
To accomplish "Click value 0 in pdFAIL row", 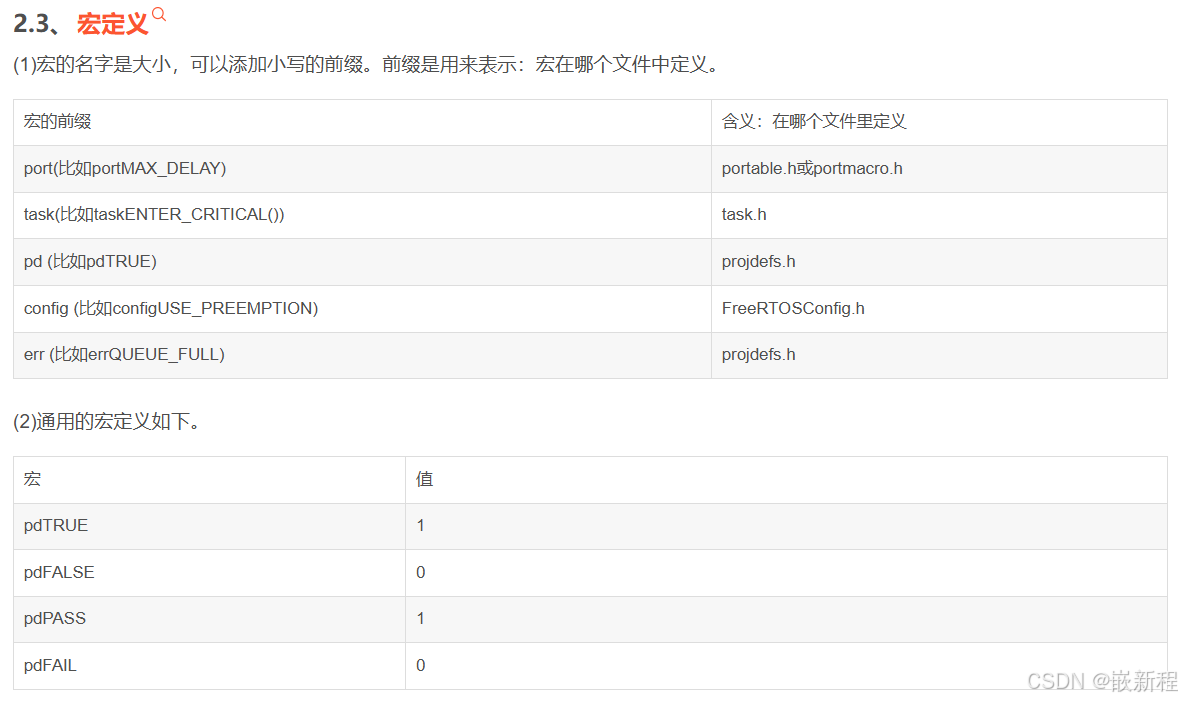I will (786, 666).
